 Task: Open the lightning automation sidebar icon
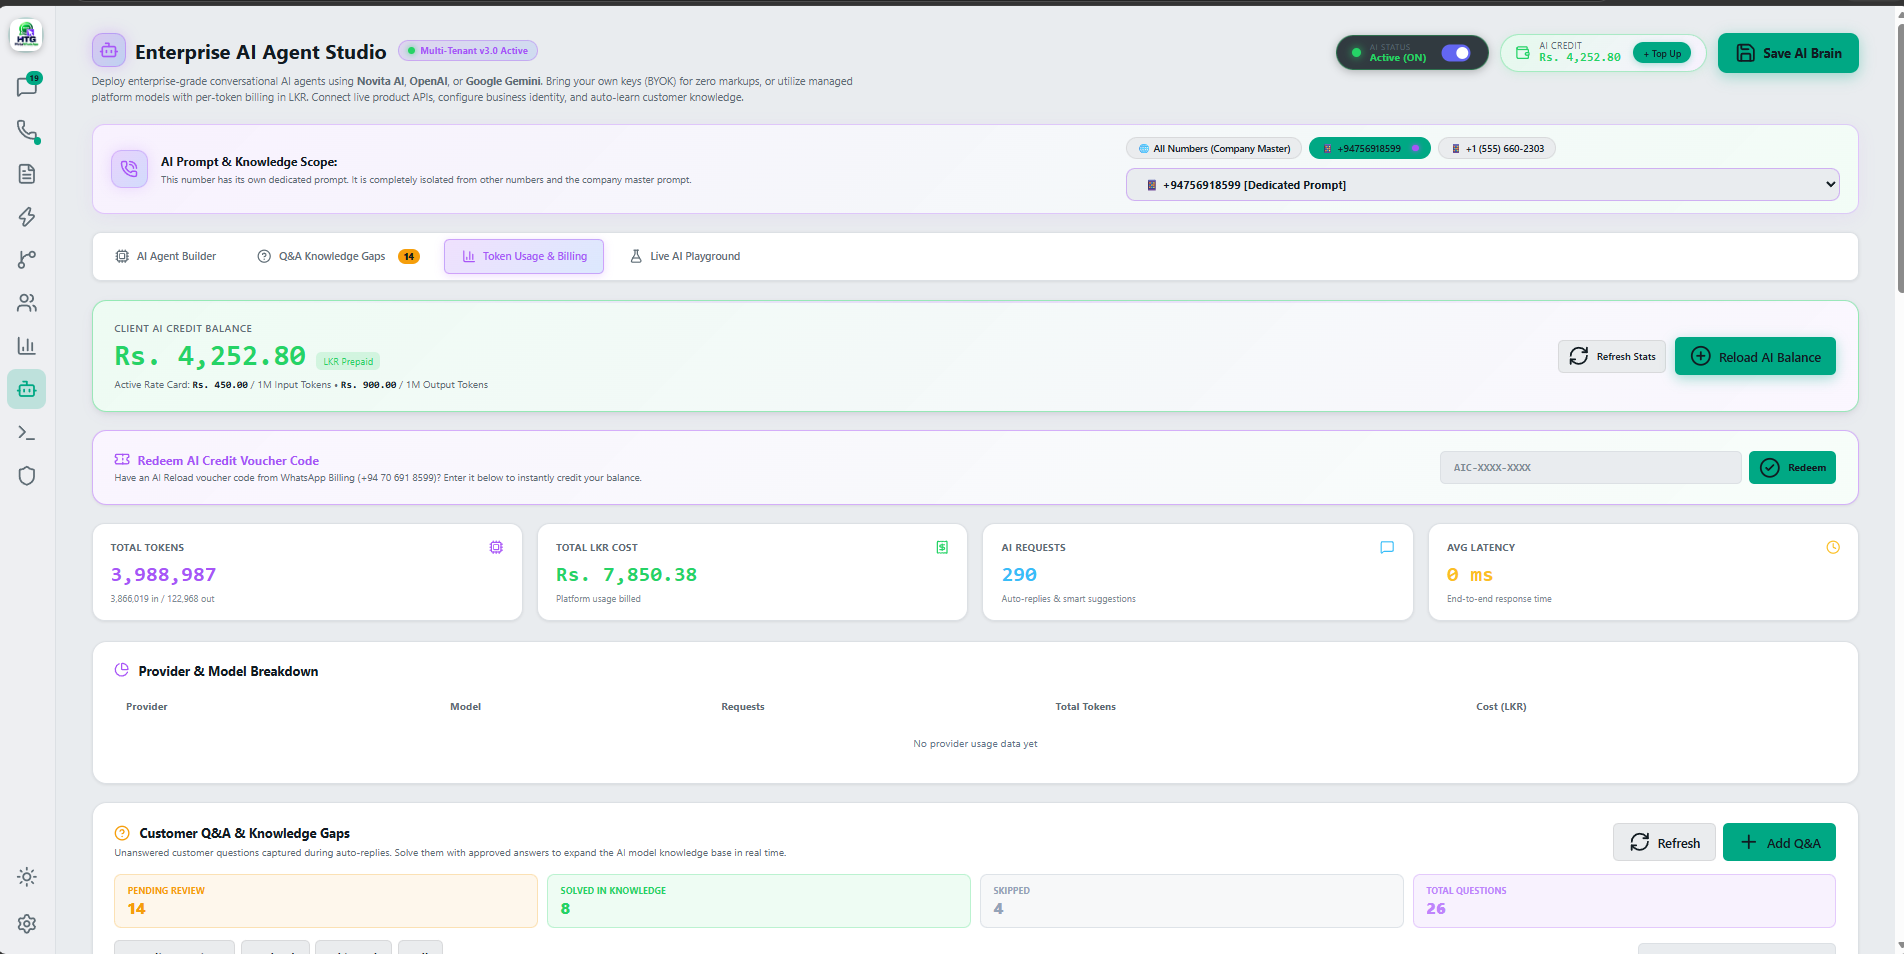click(27, 217)
